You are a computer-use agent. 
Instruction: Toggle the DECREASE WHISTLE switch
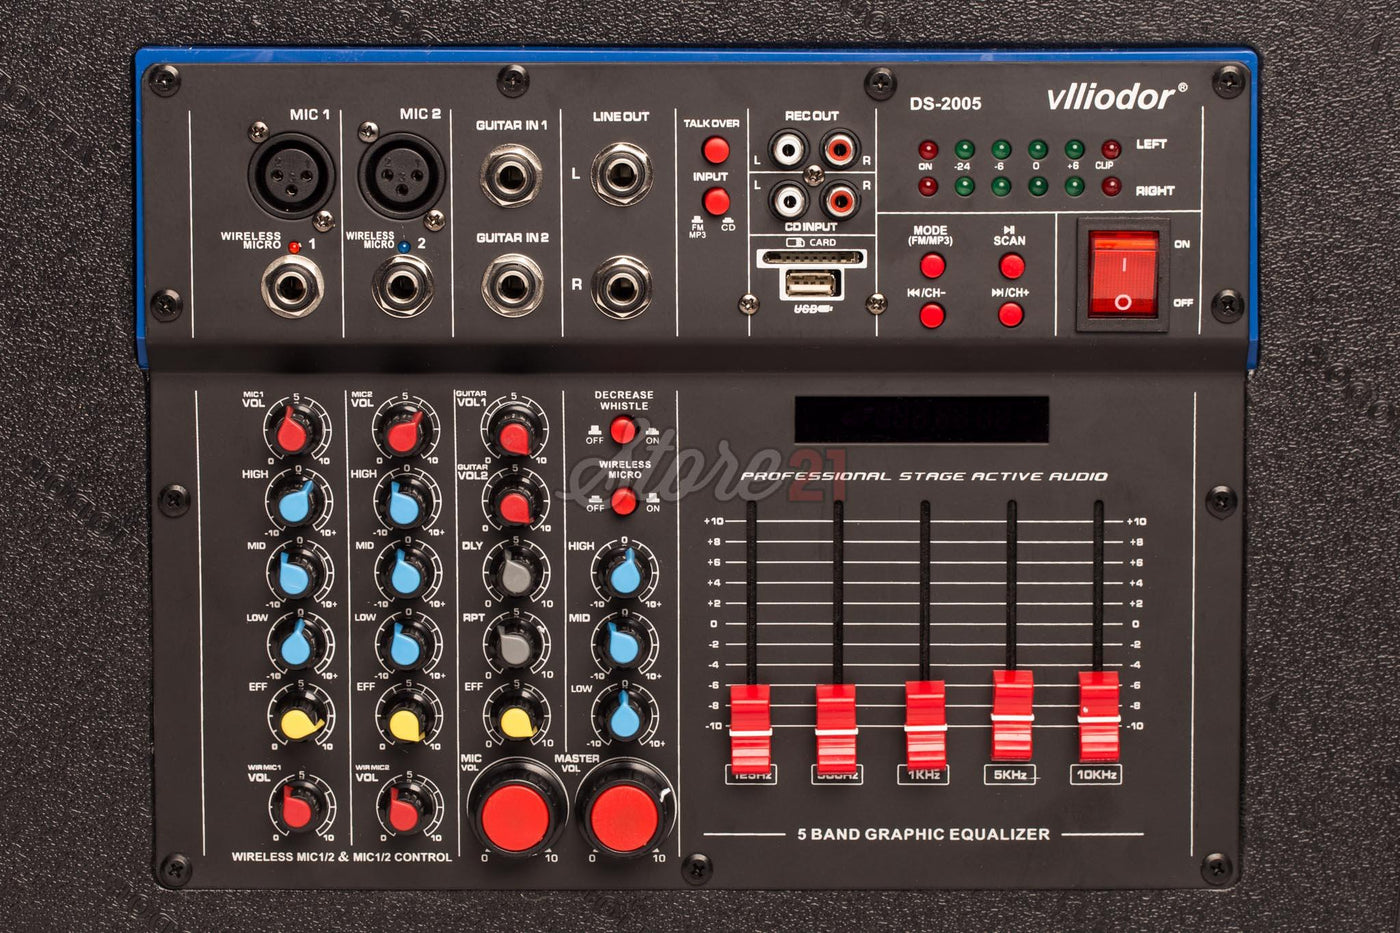pyautogui.click(x=623, y=430)
